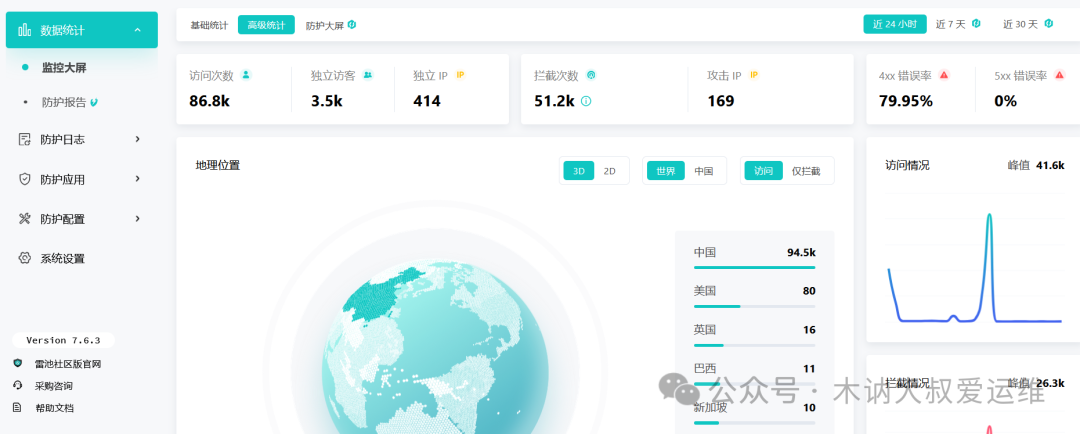Click the 访问次数 value 86.8k
Image resolution: width=1080 pixels, height=434 pixels.
pos(209,101)
